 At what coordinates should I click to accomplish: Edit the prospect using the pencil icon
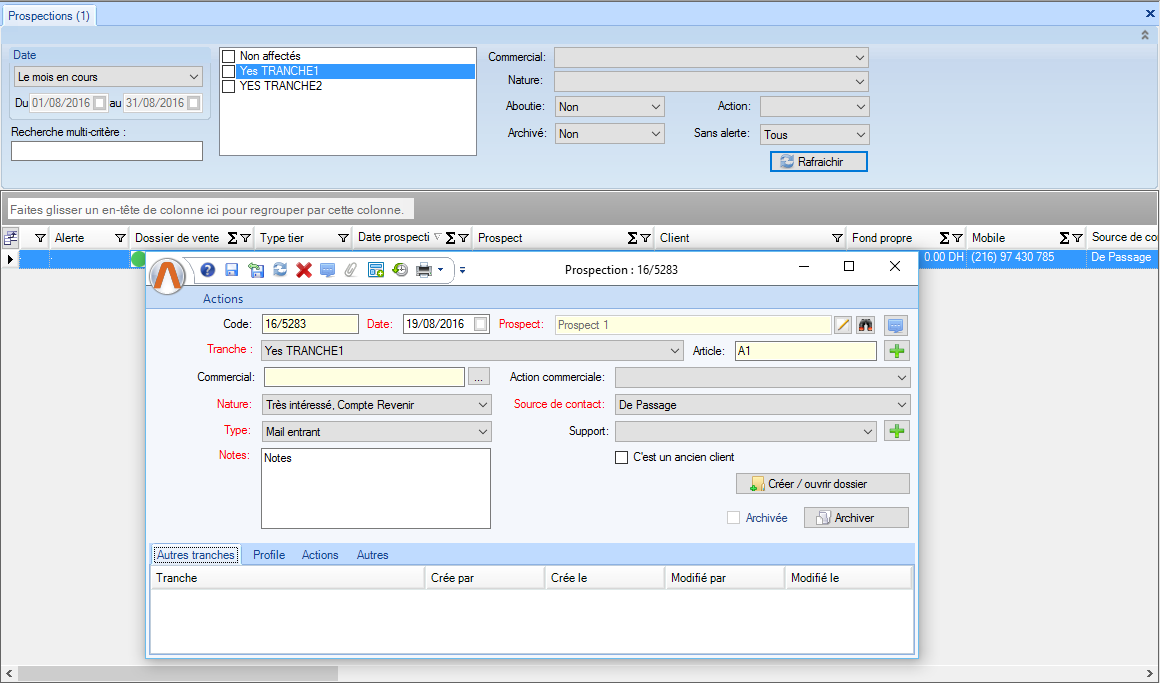pyautogui.click(x=844, y=325)
